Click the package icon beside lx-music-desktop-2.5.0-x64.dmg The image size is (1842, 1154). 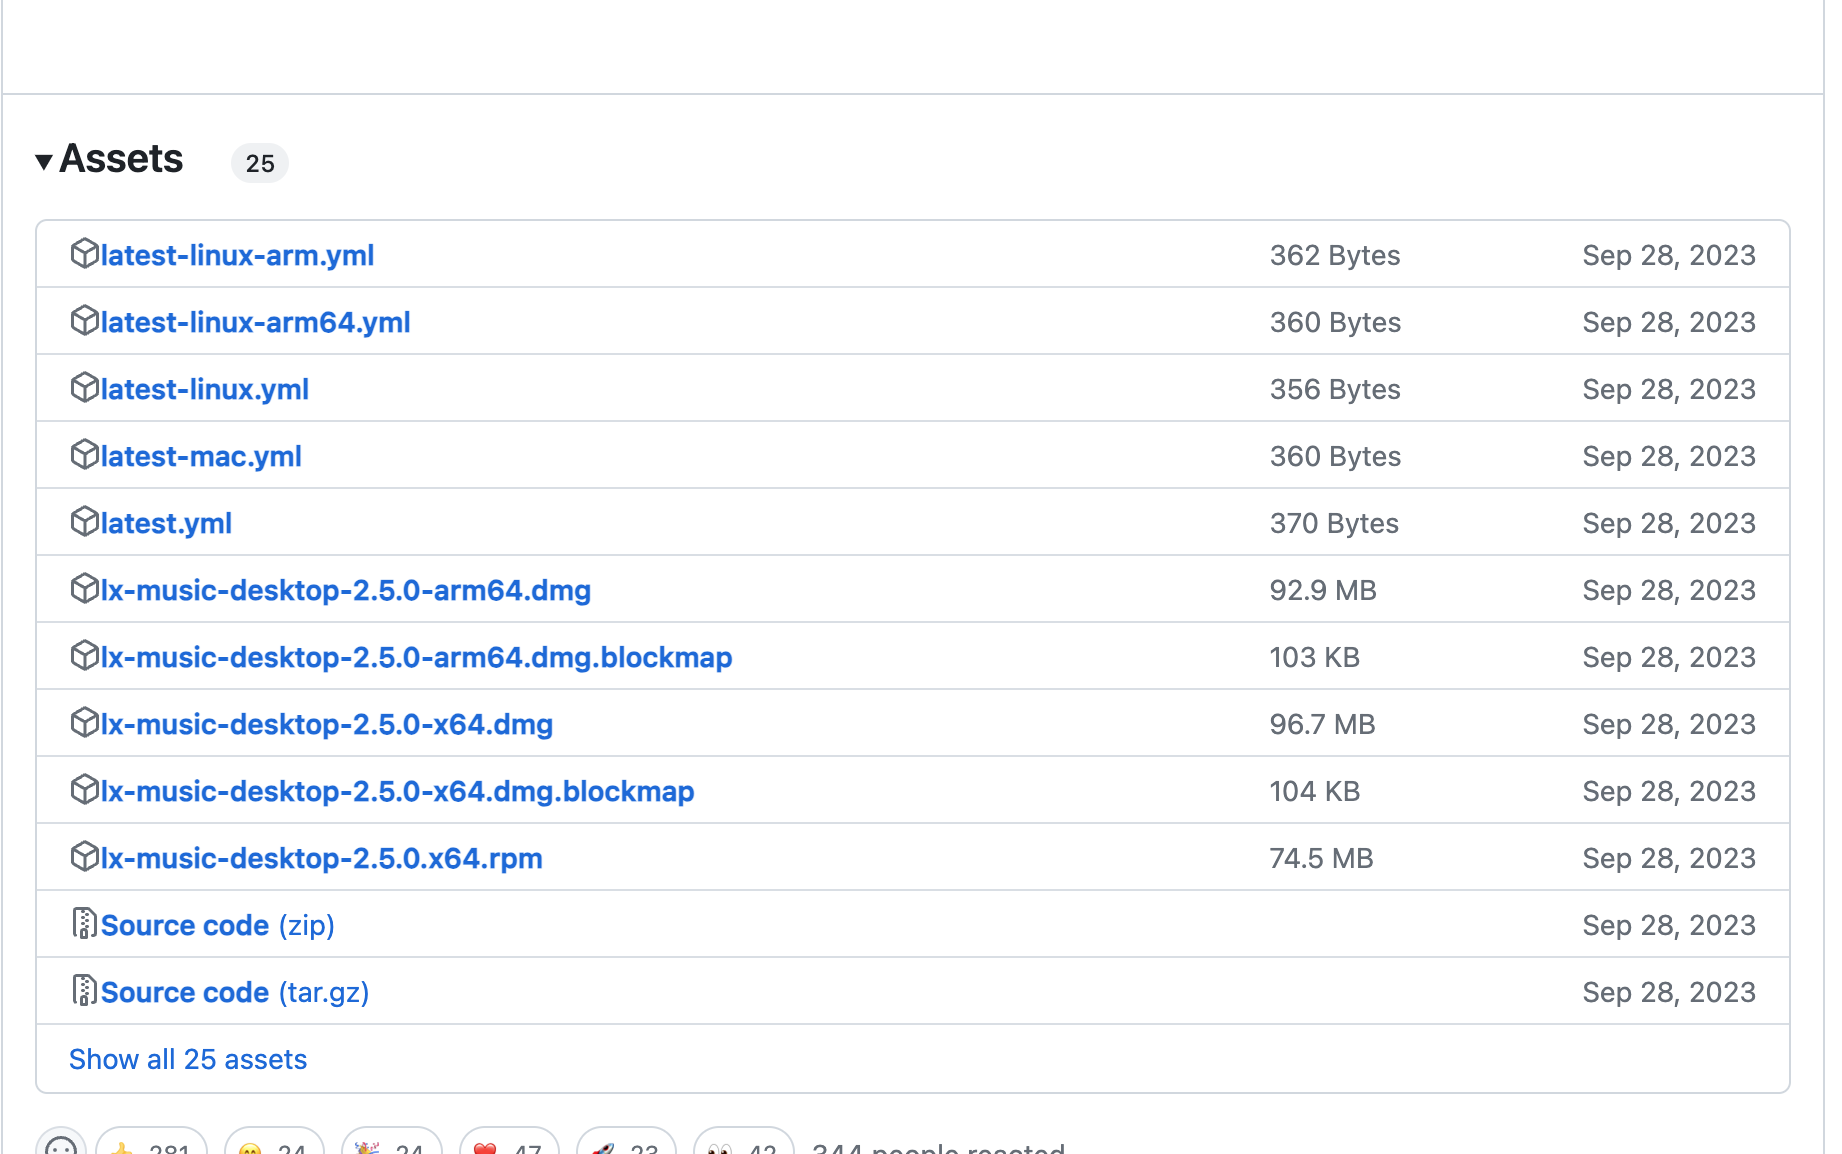[84, 723]
